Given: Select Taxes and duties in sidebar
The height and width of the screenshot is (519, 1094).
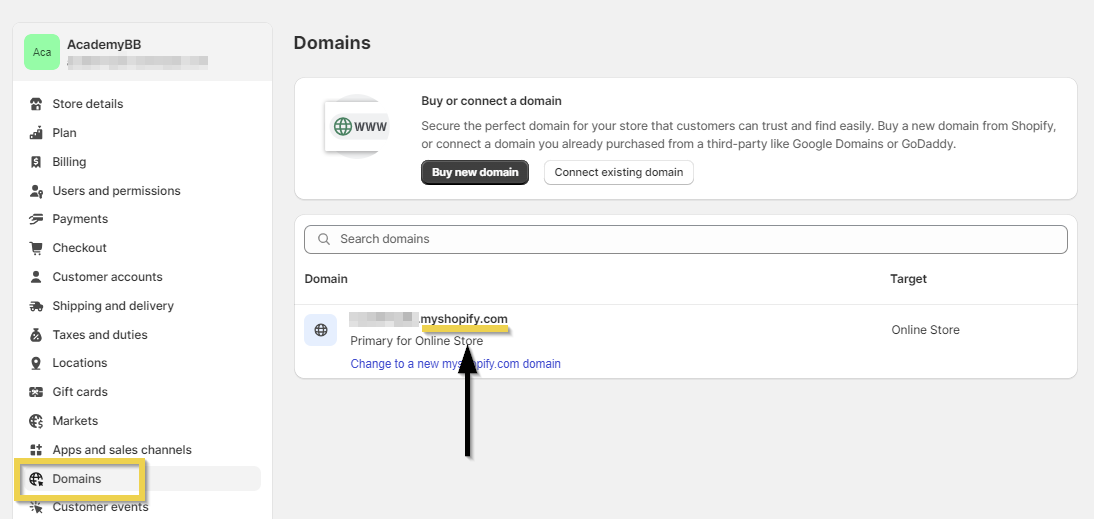Looking at the screenshot, I should pyautogui.click(x=100, y=335).
